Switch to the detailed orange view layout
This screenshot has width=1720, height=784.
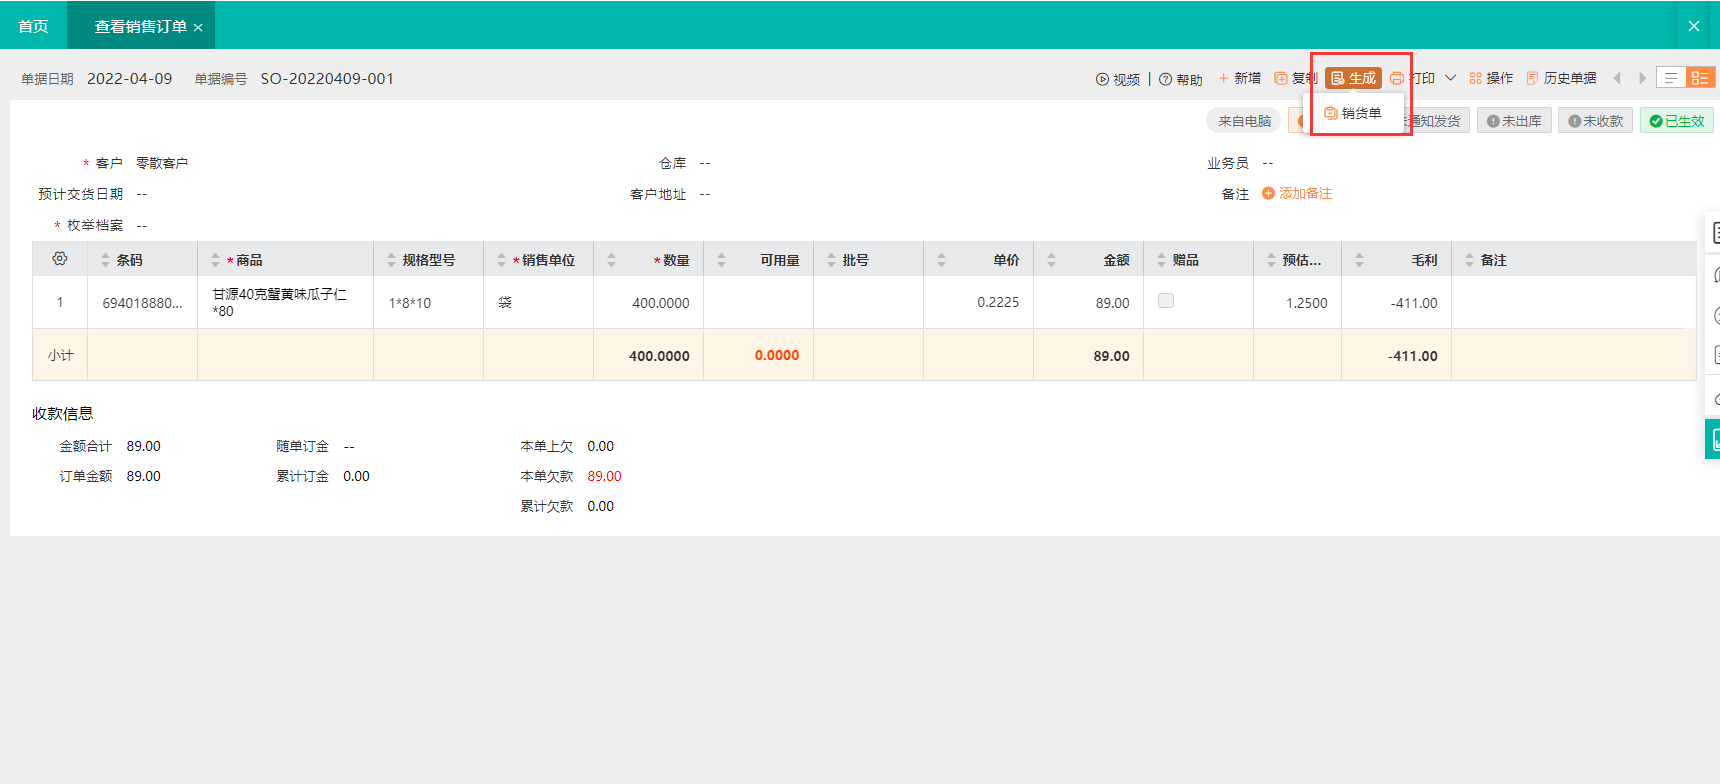(x=1700, y=78)
